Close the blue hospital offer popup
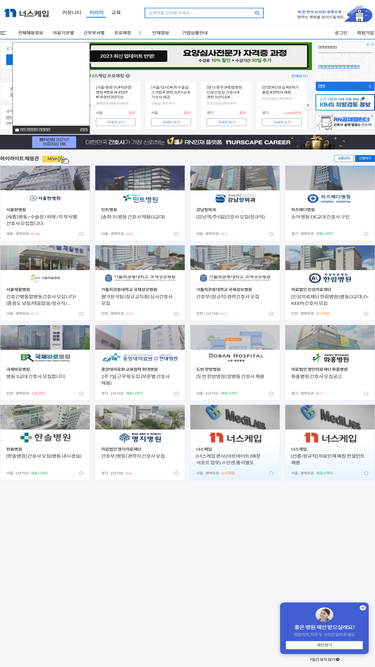 click(x=362, y=608)
